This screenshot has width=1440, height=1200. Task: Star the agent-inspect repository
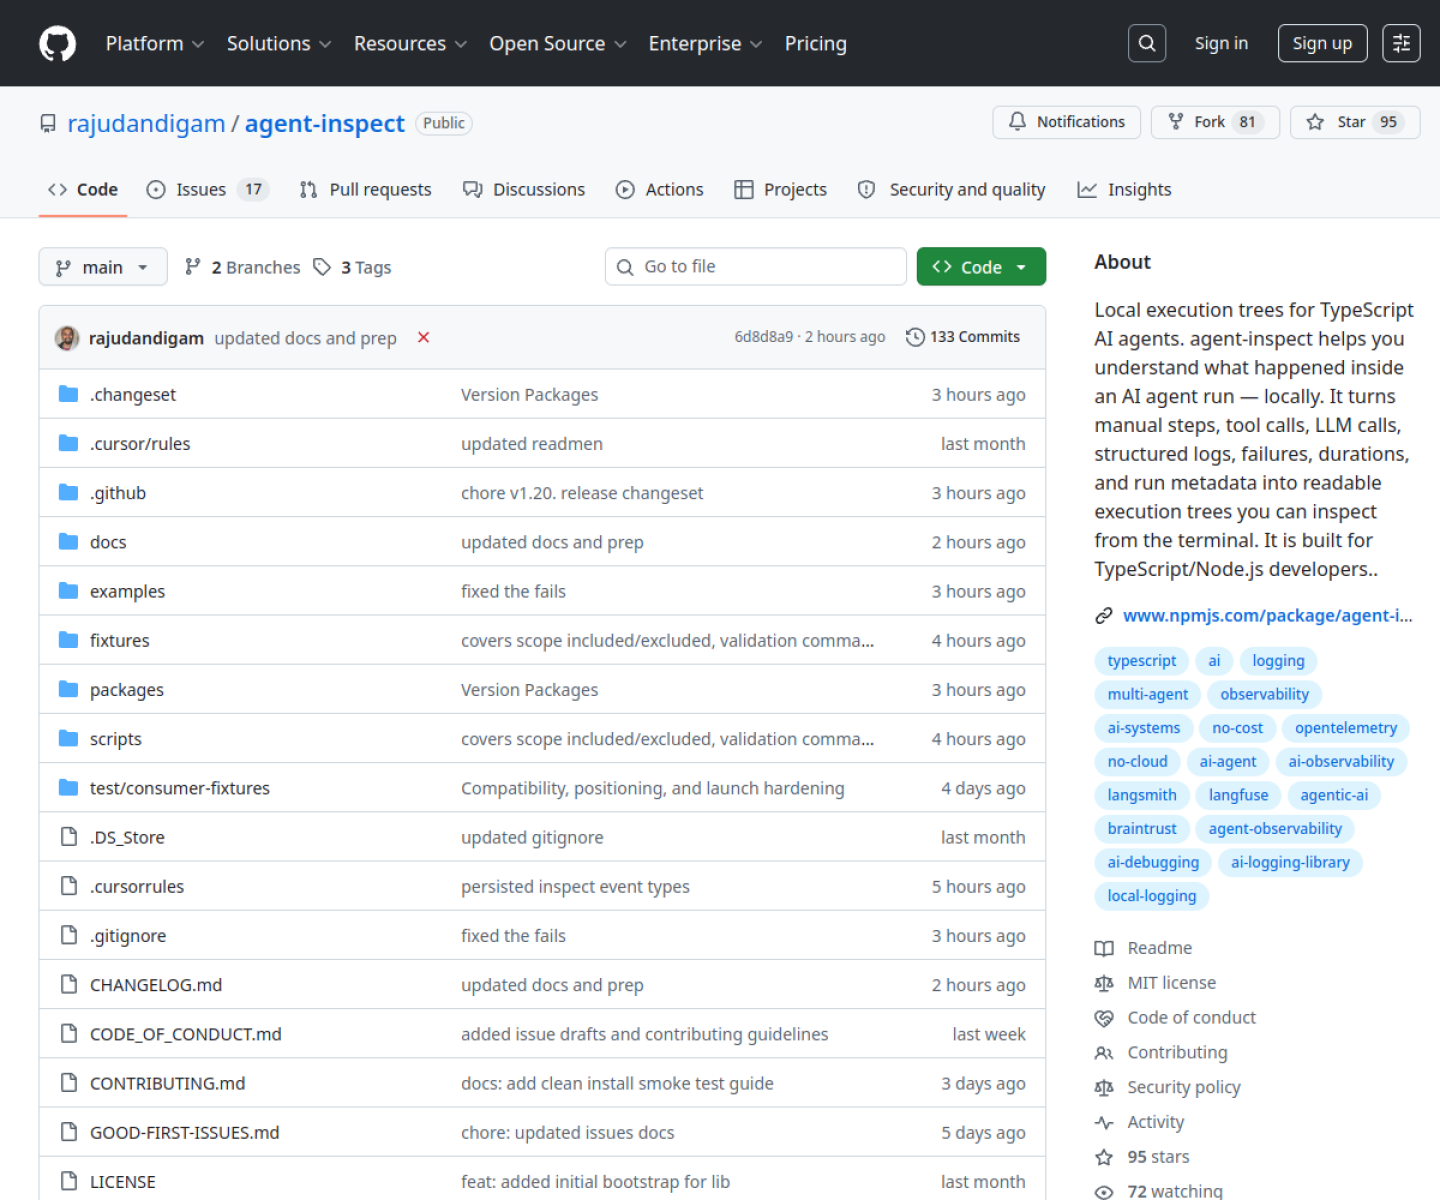click(x=1355, y=122)
